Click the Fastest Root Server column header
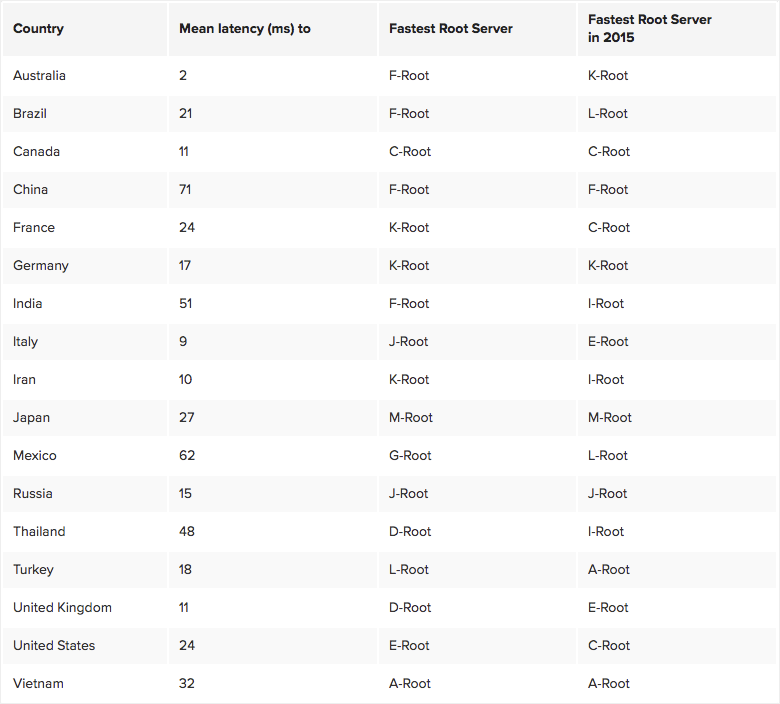This screenshot has width=780, height=704. point(451,29)
